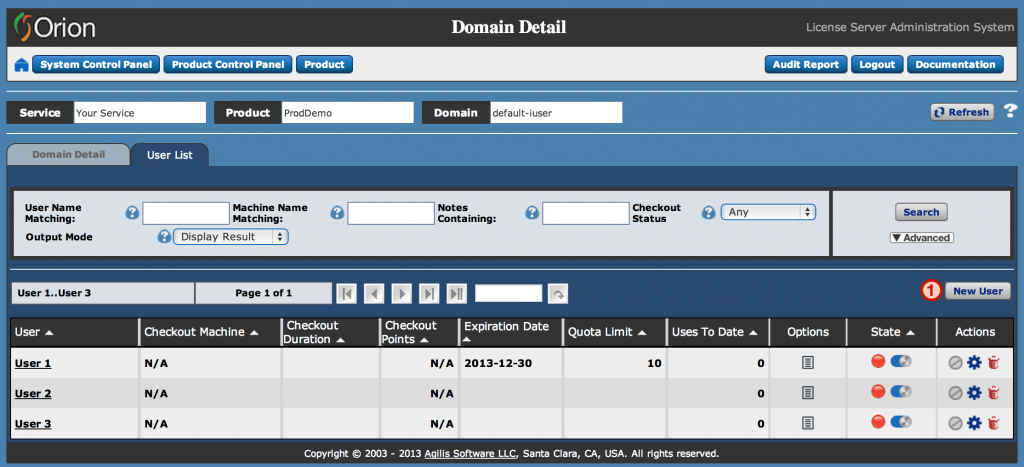Toggle the state switch for User 1
Viewport: 1024px width, 467px height.
coord(901,362)
